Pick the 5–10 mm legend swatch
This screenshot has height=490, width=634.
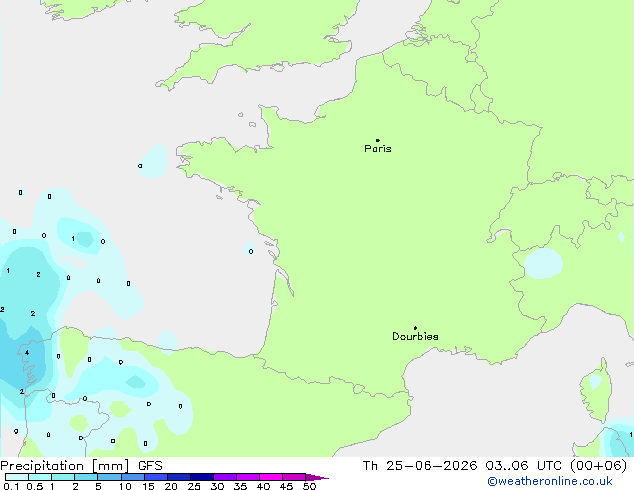click(109, 477)
